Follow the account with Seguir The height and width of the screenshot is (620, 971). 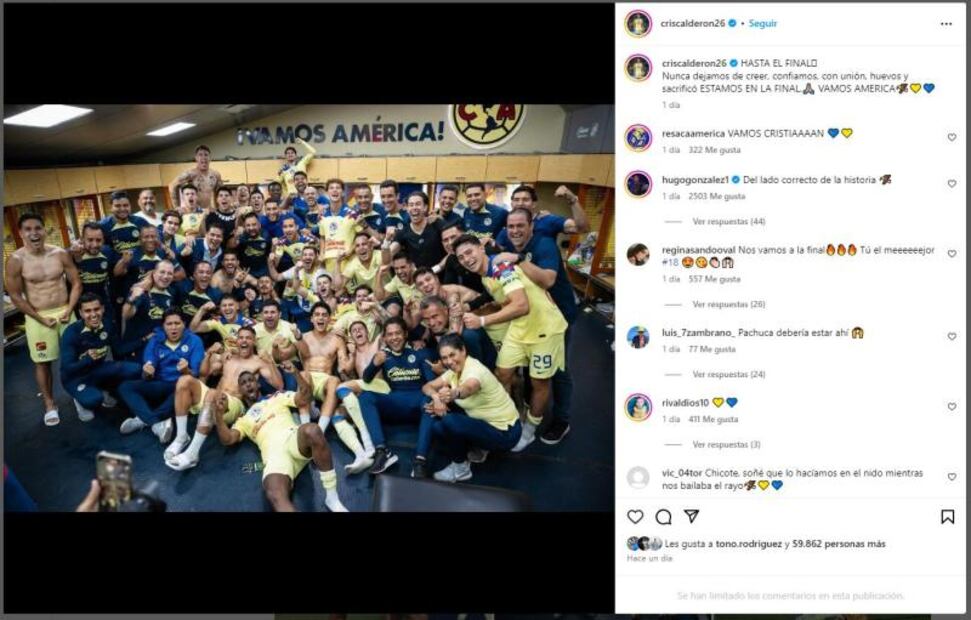(763, 24)
